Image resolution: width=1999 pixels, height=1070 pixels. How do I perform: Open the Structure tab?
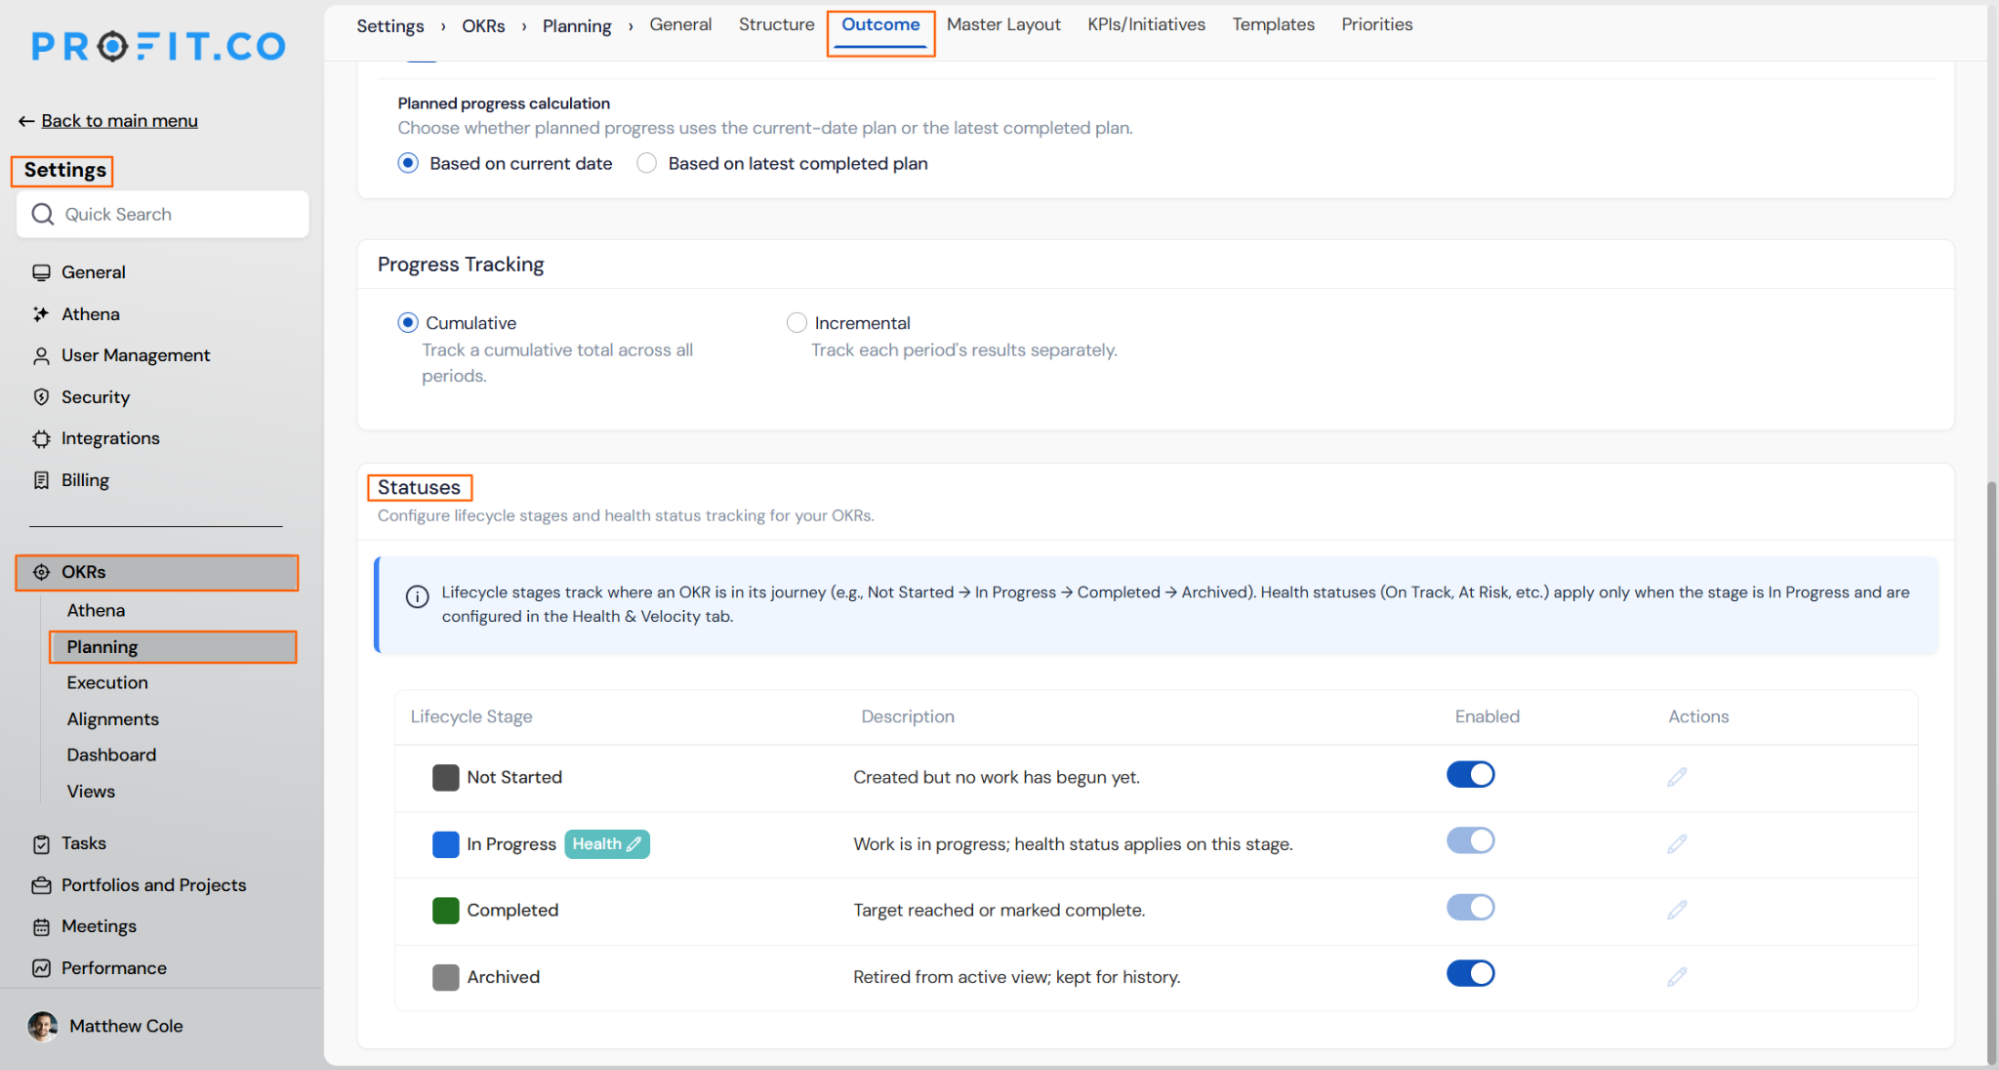point(776,25)
